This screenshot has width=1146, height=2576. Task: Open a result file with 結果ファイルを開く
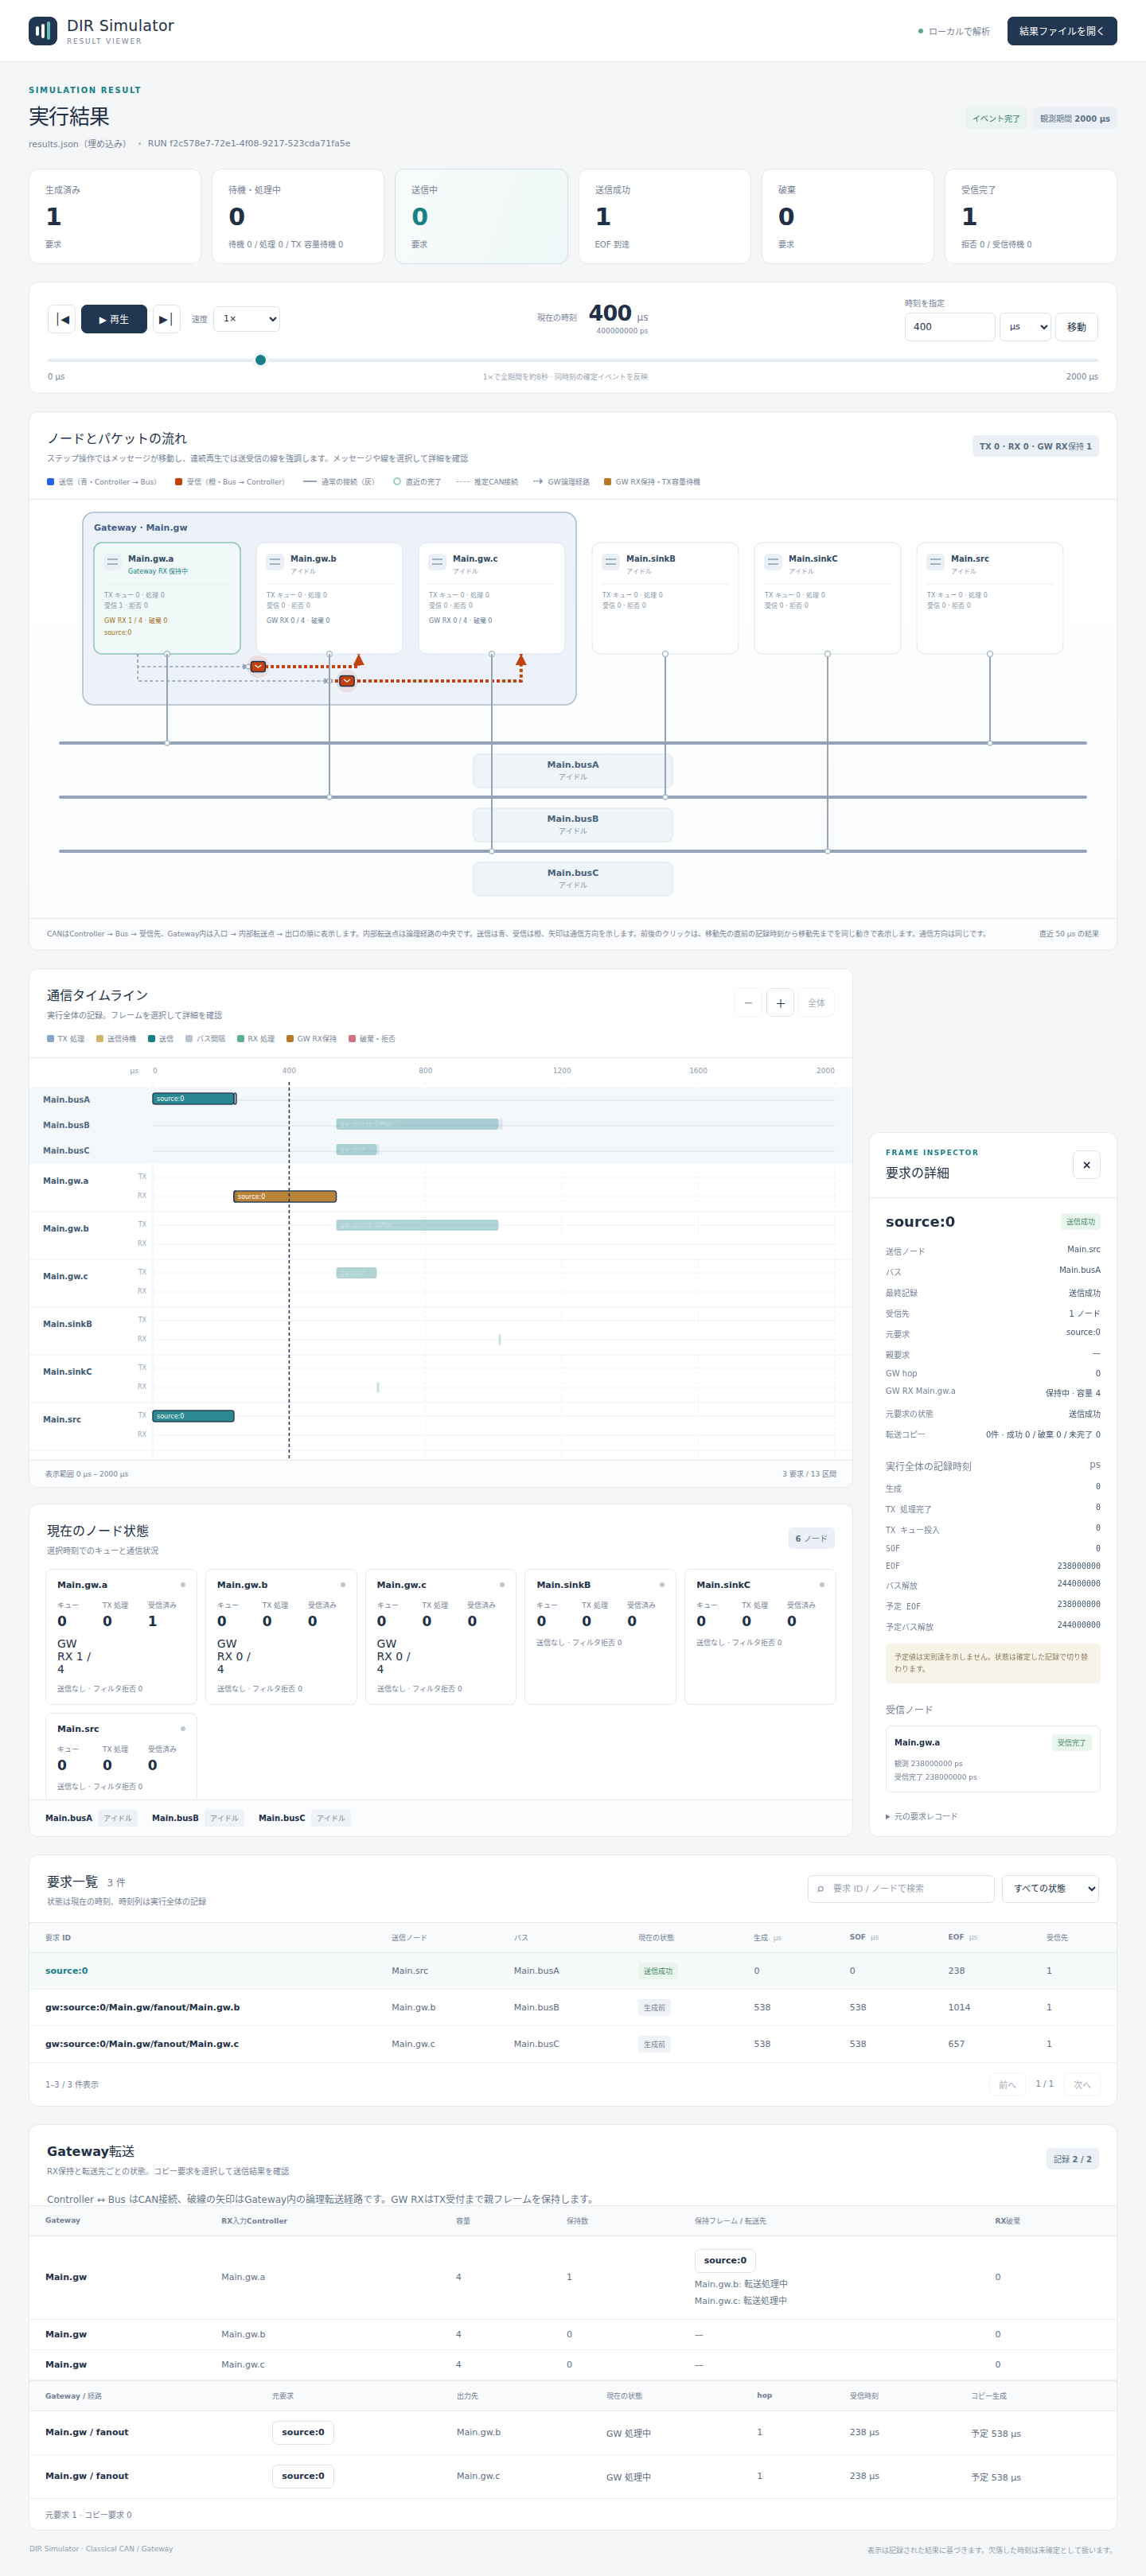[x=1062, y=31]
